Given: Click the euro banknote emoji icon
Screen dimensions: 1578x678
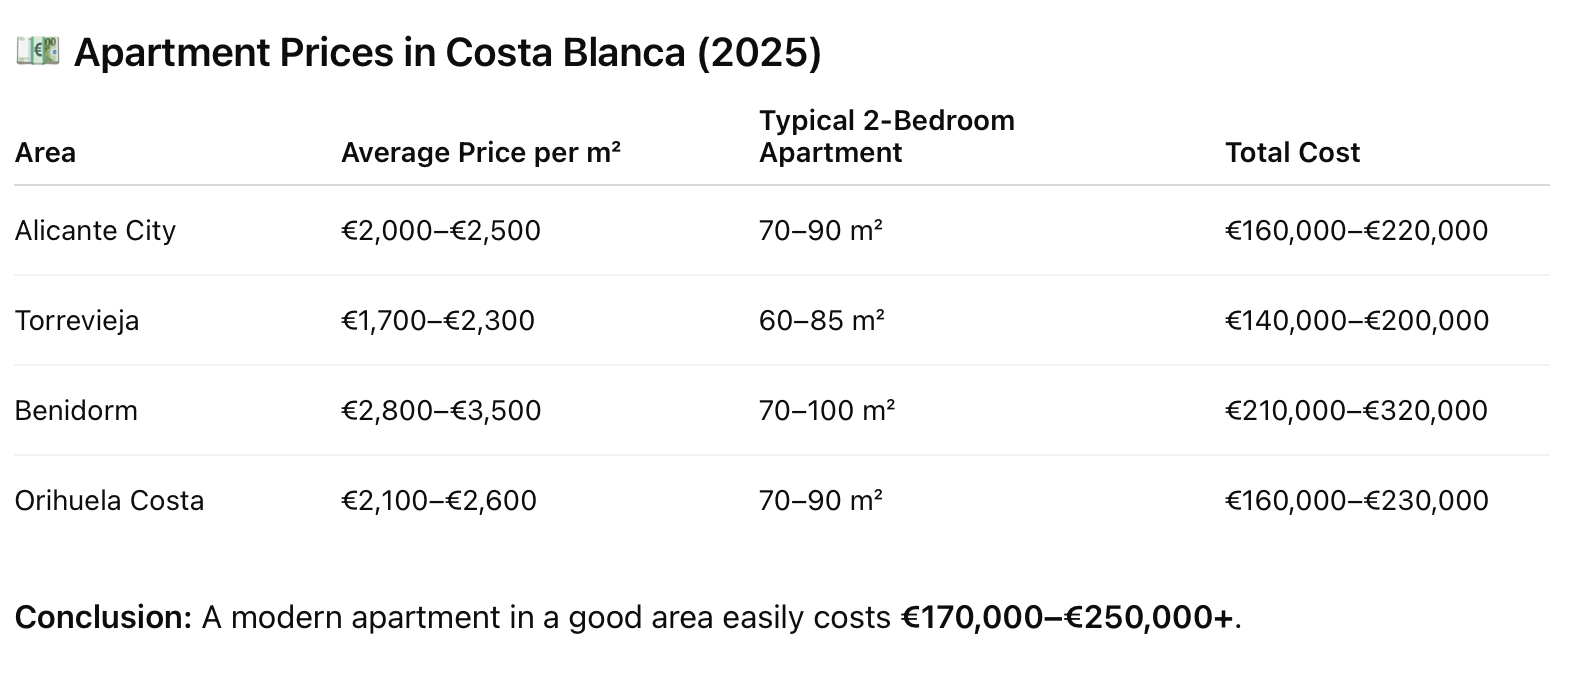Looking at the screenshot, I should click(37, 51).
